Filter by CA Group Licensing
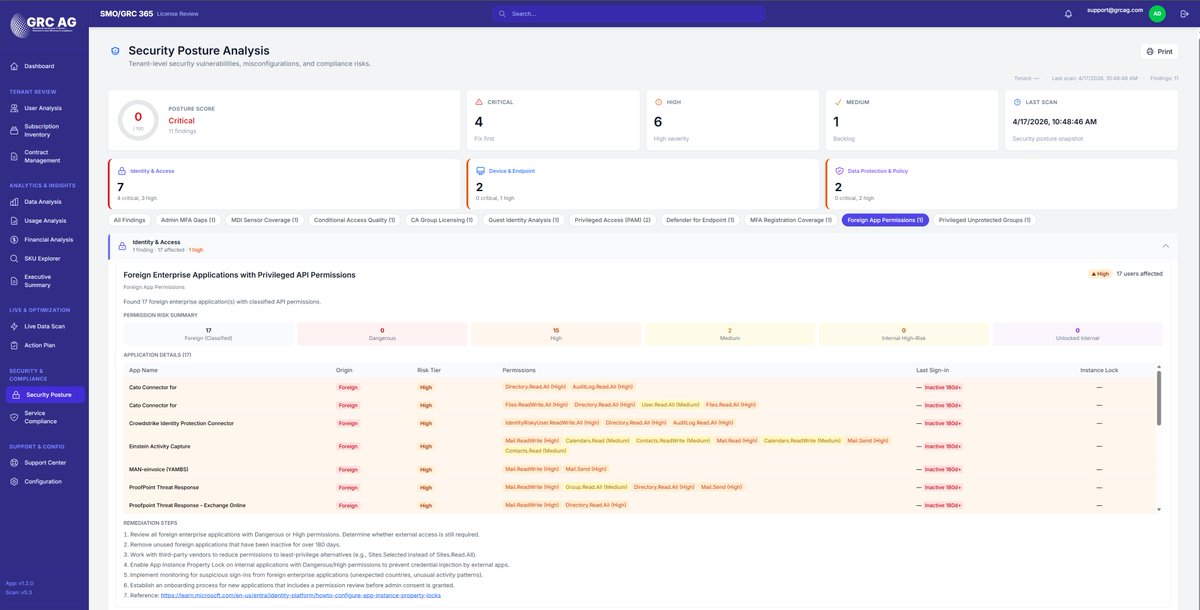 point(441,220)
